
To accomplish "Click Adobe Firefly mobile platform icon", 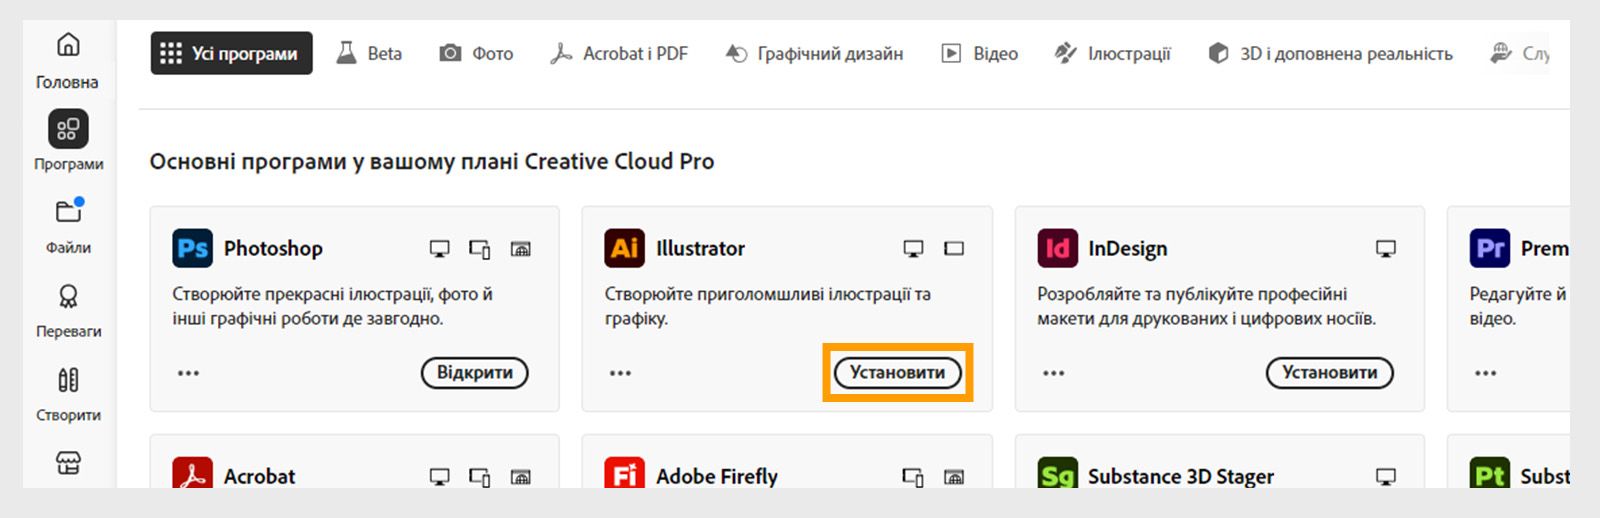I will [x=913, y=477].
